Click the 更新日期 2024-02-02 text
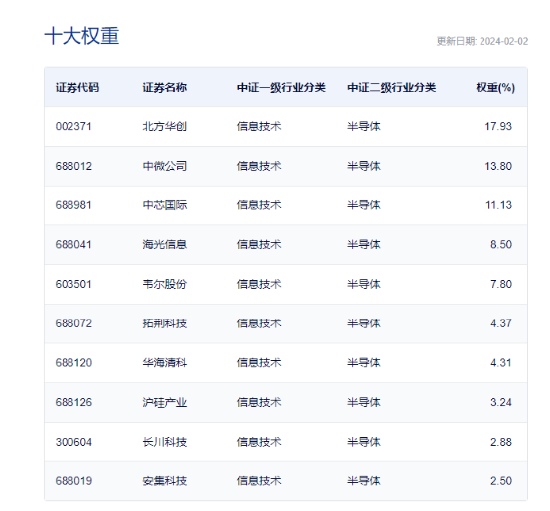The height and width of the screenshot is (511, 550). pyautogui.click(x=482, y=41)
